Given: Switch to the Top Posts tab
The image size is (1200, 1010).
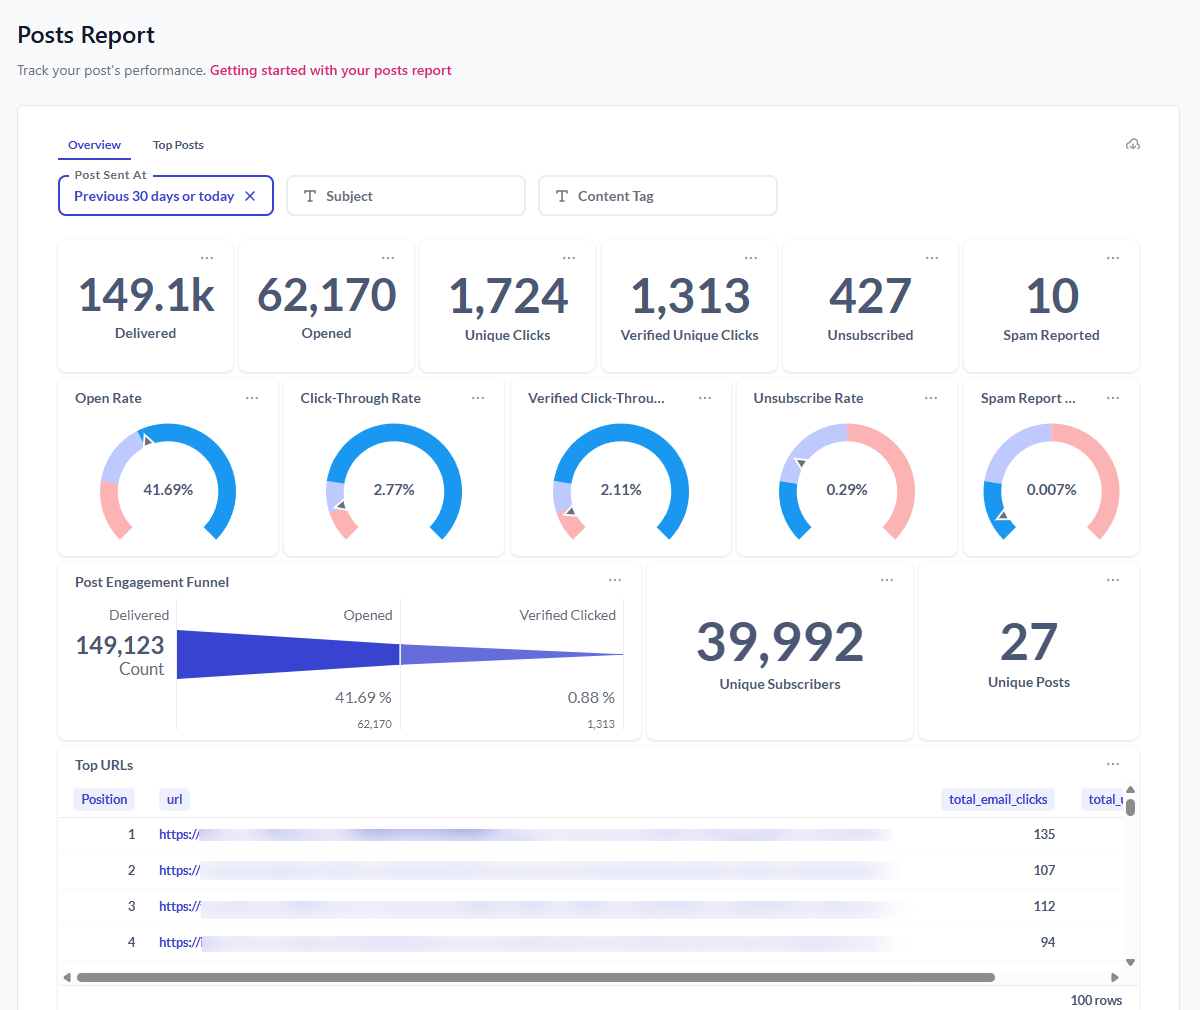Looking at the screenshot, I should (x=178, y=145).
